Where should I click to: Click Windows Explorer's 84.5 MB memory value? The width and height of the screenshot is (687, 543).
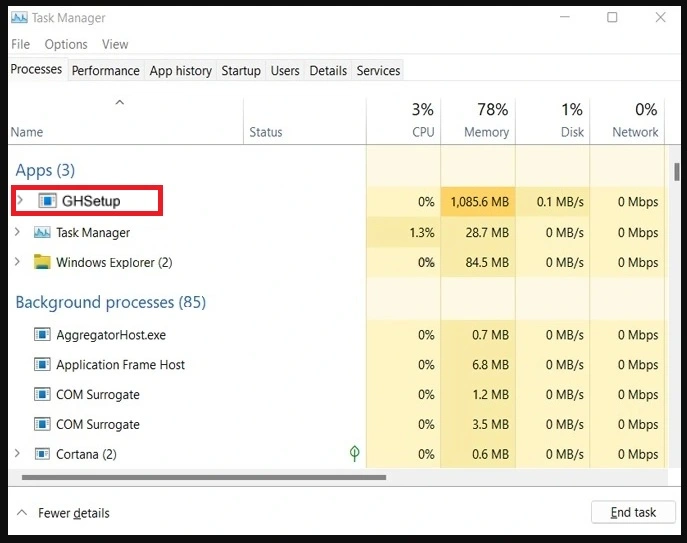point(487,263)
